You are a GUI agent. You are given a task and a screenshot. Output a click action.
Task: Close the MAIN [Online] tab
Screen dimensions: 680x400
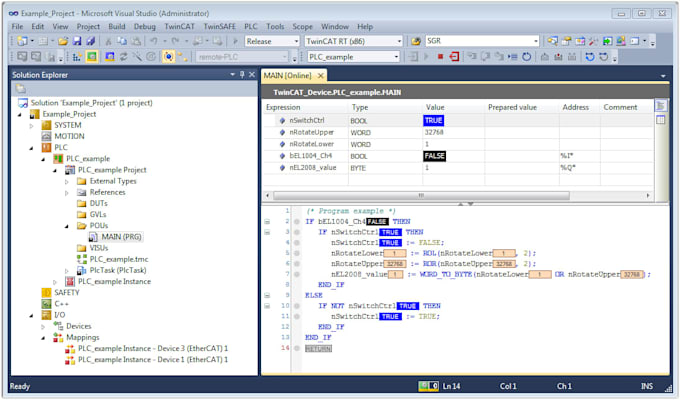coord(320,75)
